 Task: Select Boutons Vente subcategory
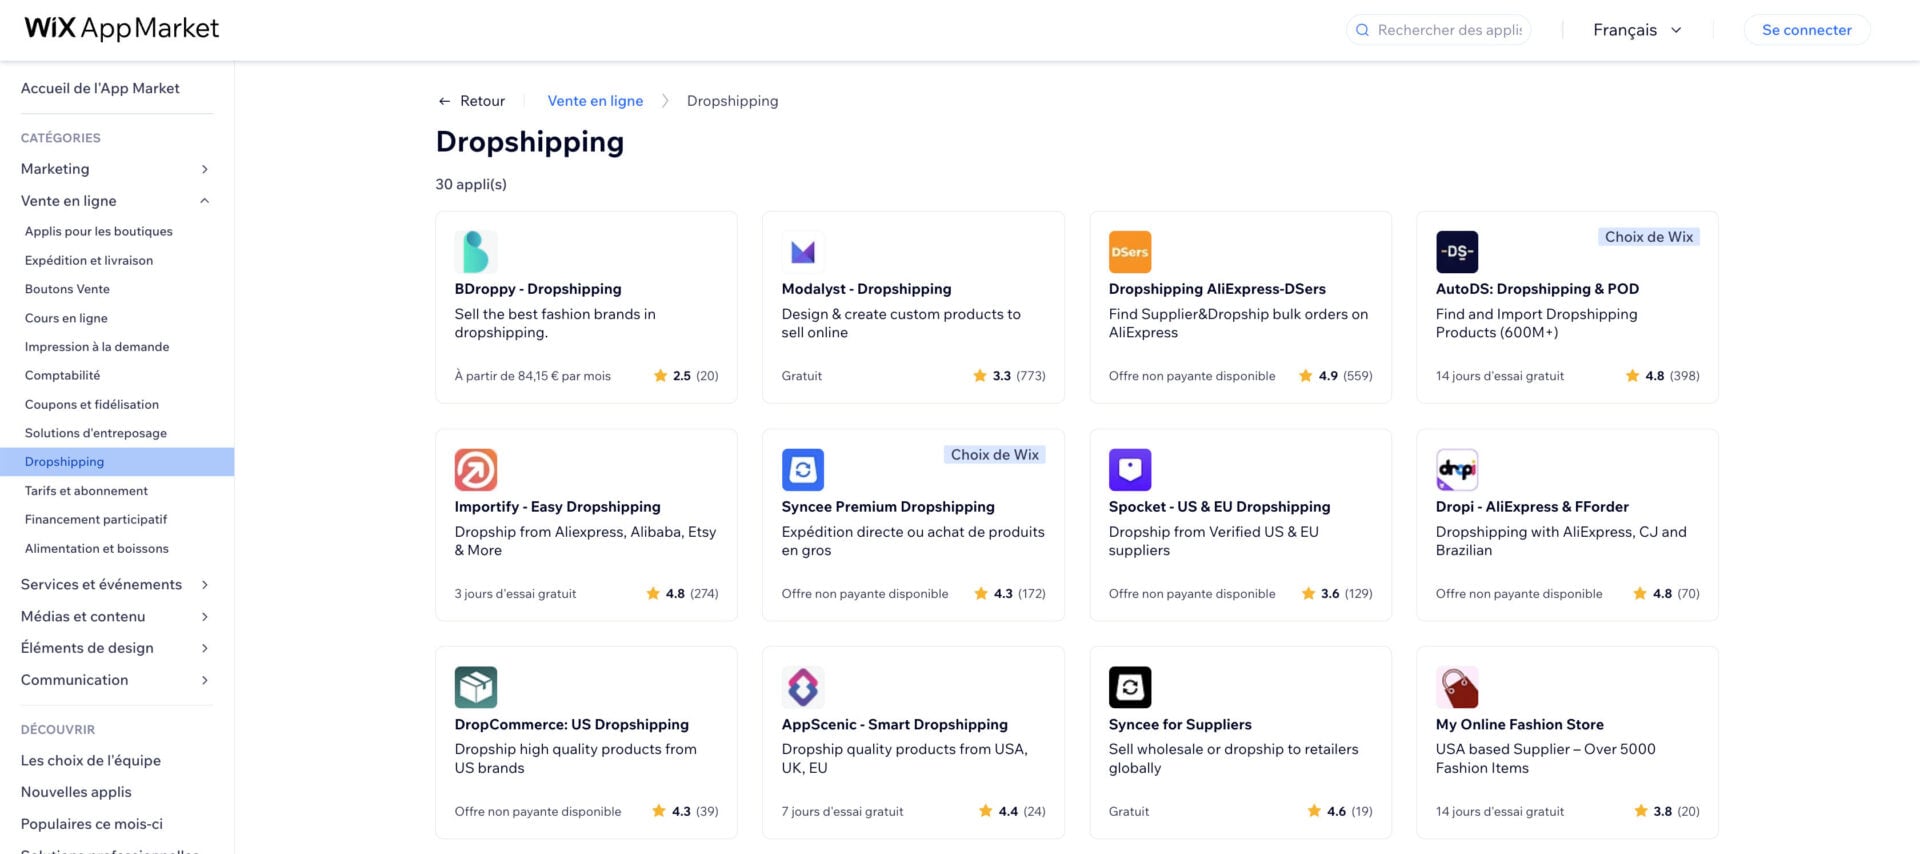(67, 289)
